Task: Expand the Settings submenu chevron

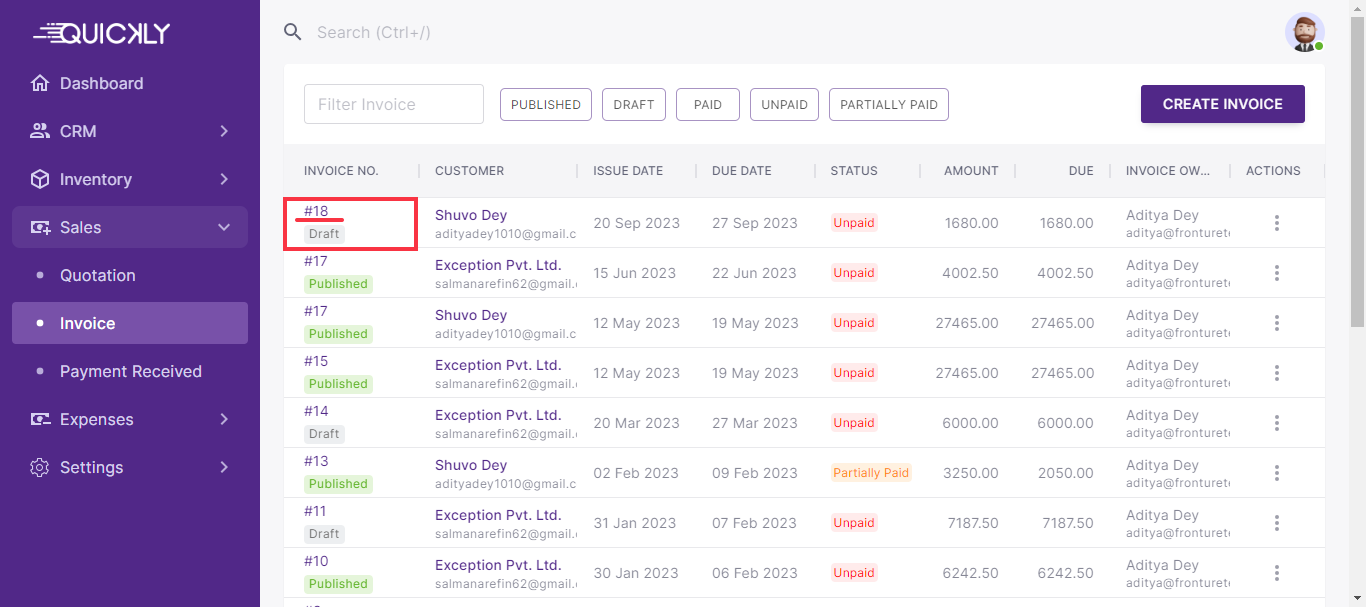Action: pyautogui.click(x=224, y=467)
